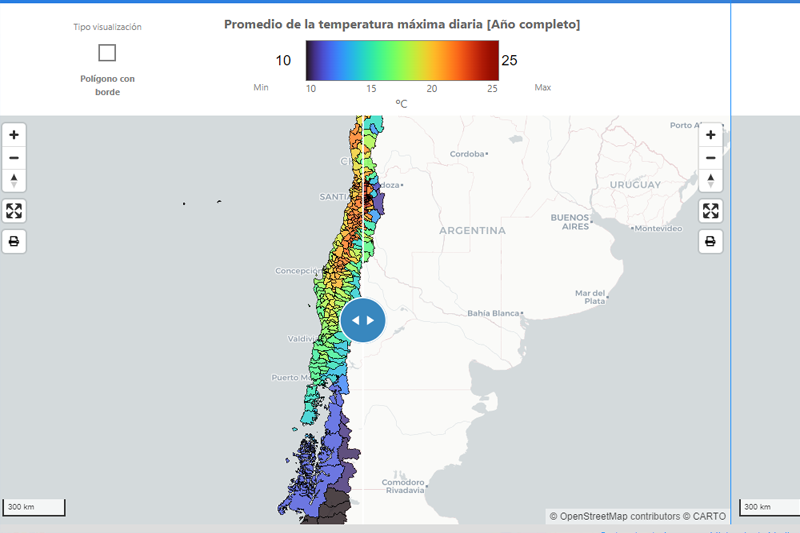Open fullscreen from the right map control
The image size is (800, 533).
click(x=710, y=211)
